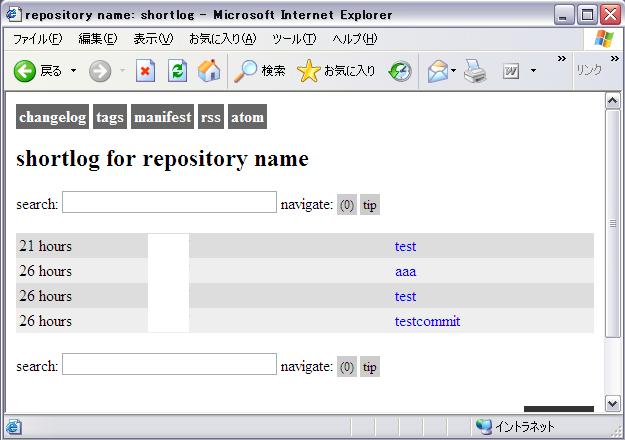Print the page with printer icon
This screenshot has width=625, height=440.
(475, 71)
